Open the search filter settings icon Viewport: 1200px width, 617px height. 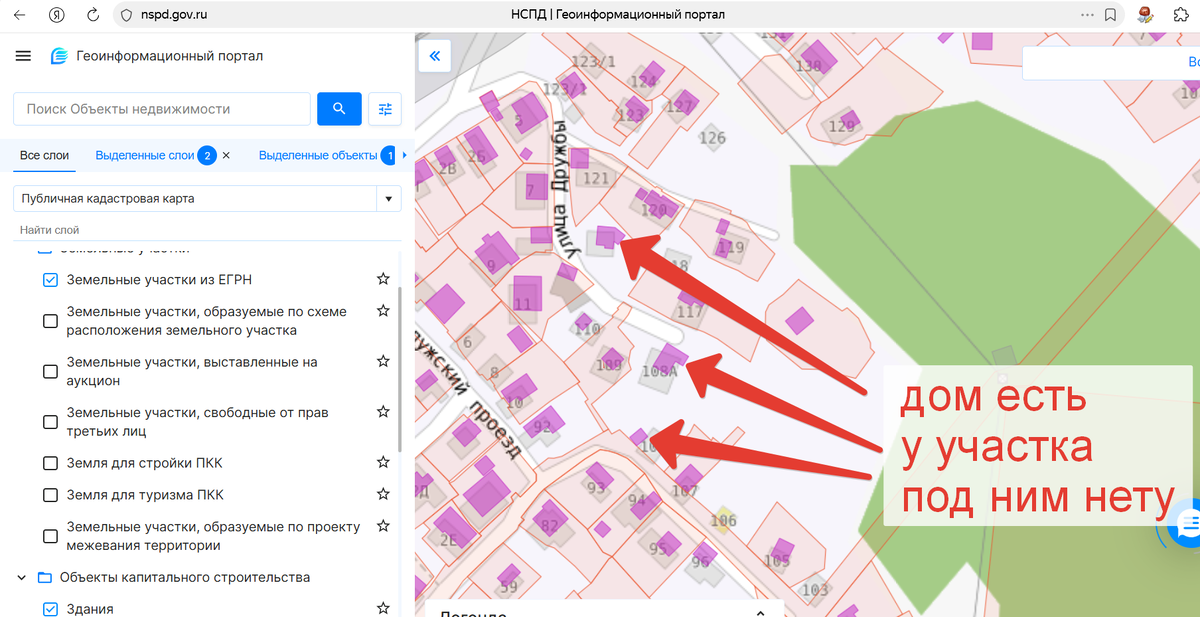click(385, 109)
